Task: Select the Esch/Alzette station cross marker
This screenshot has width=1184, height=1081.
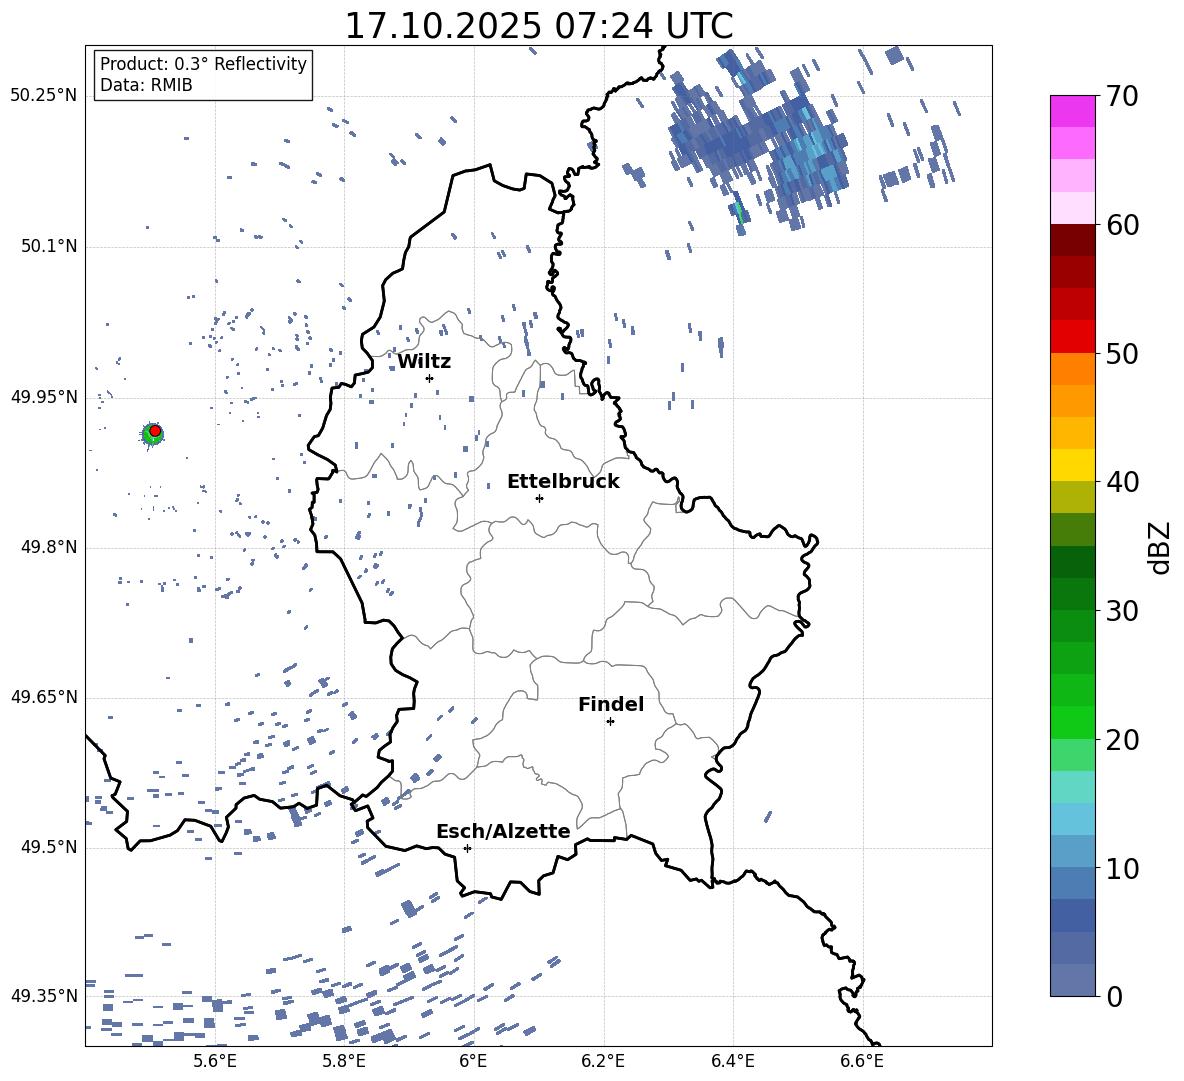Action: click(467, 848)
